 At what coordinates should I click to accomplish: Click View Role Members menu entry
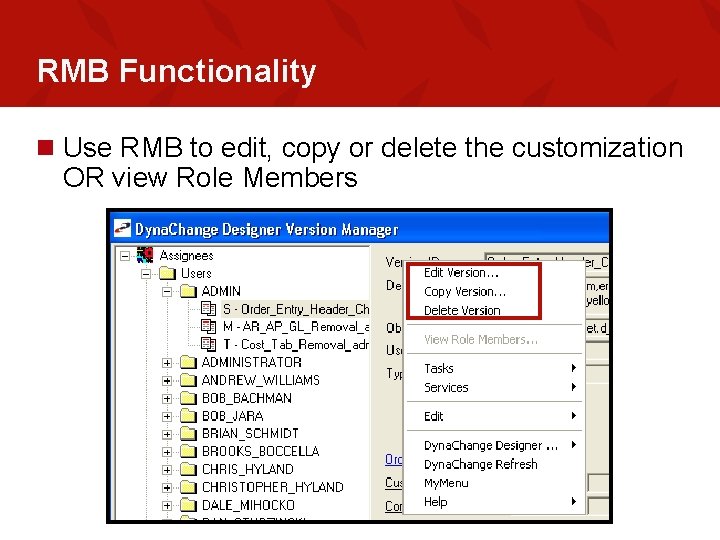pos(480,339)
